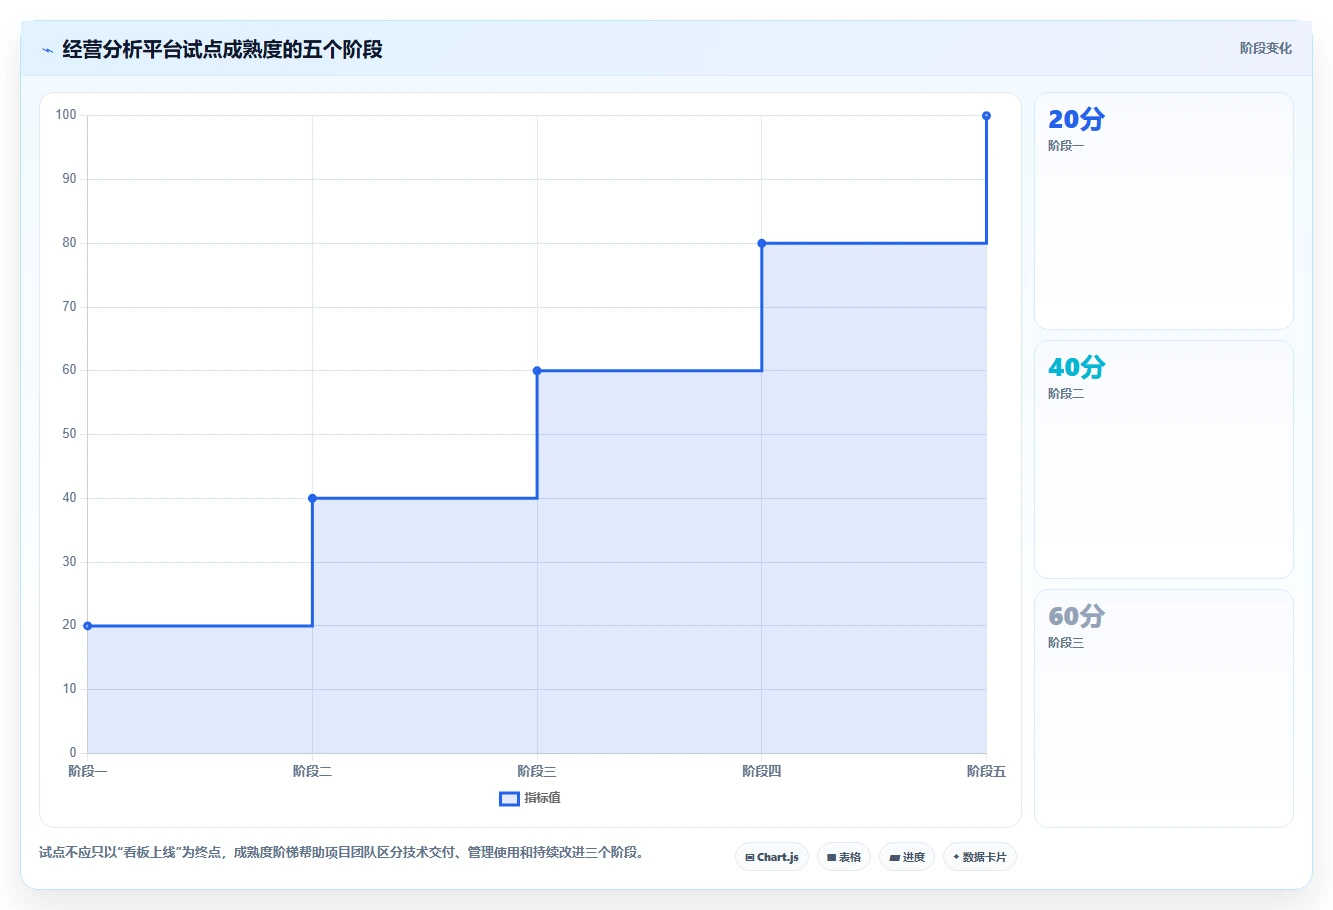Click the 数据卡片 tag button

click(980, 857)
